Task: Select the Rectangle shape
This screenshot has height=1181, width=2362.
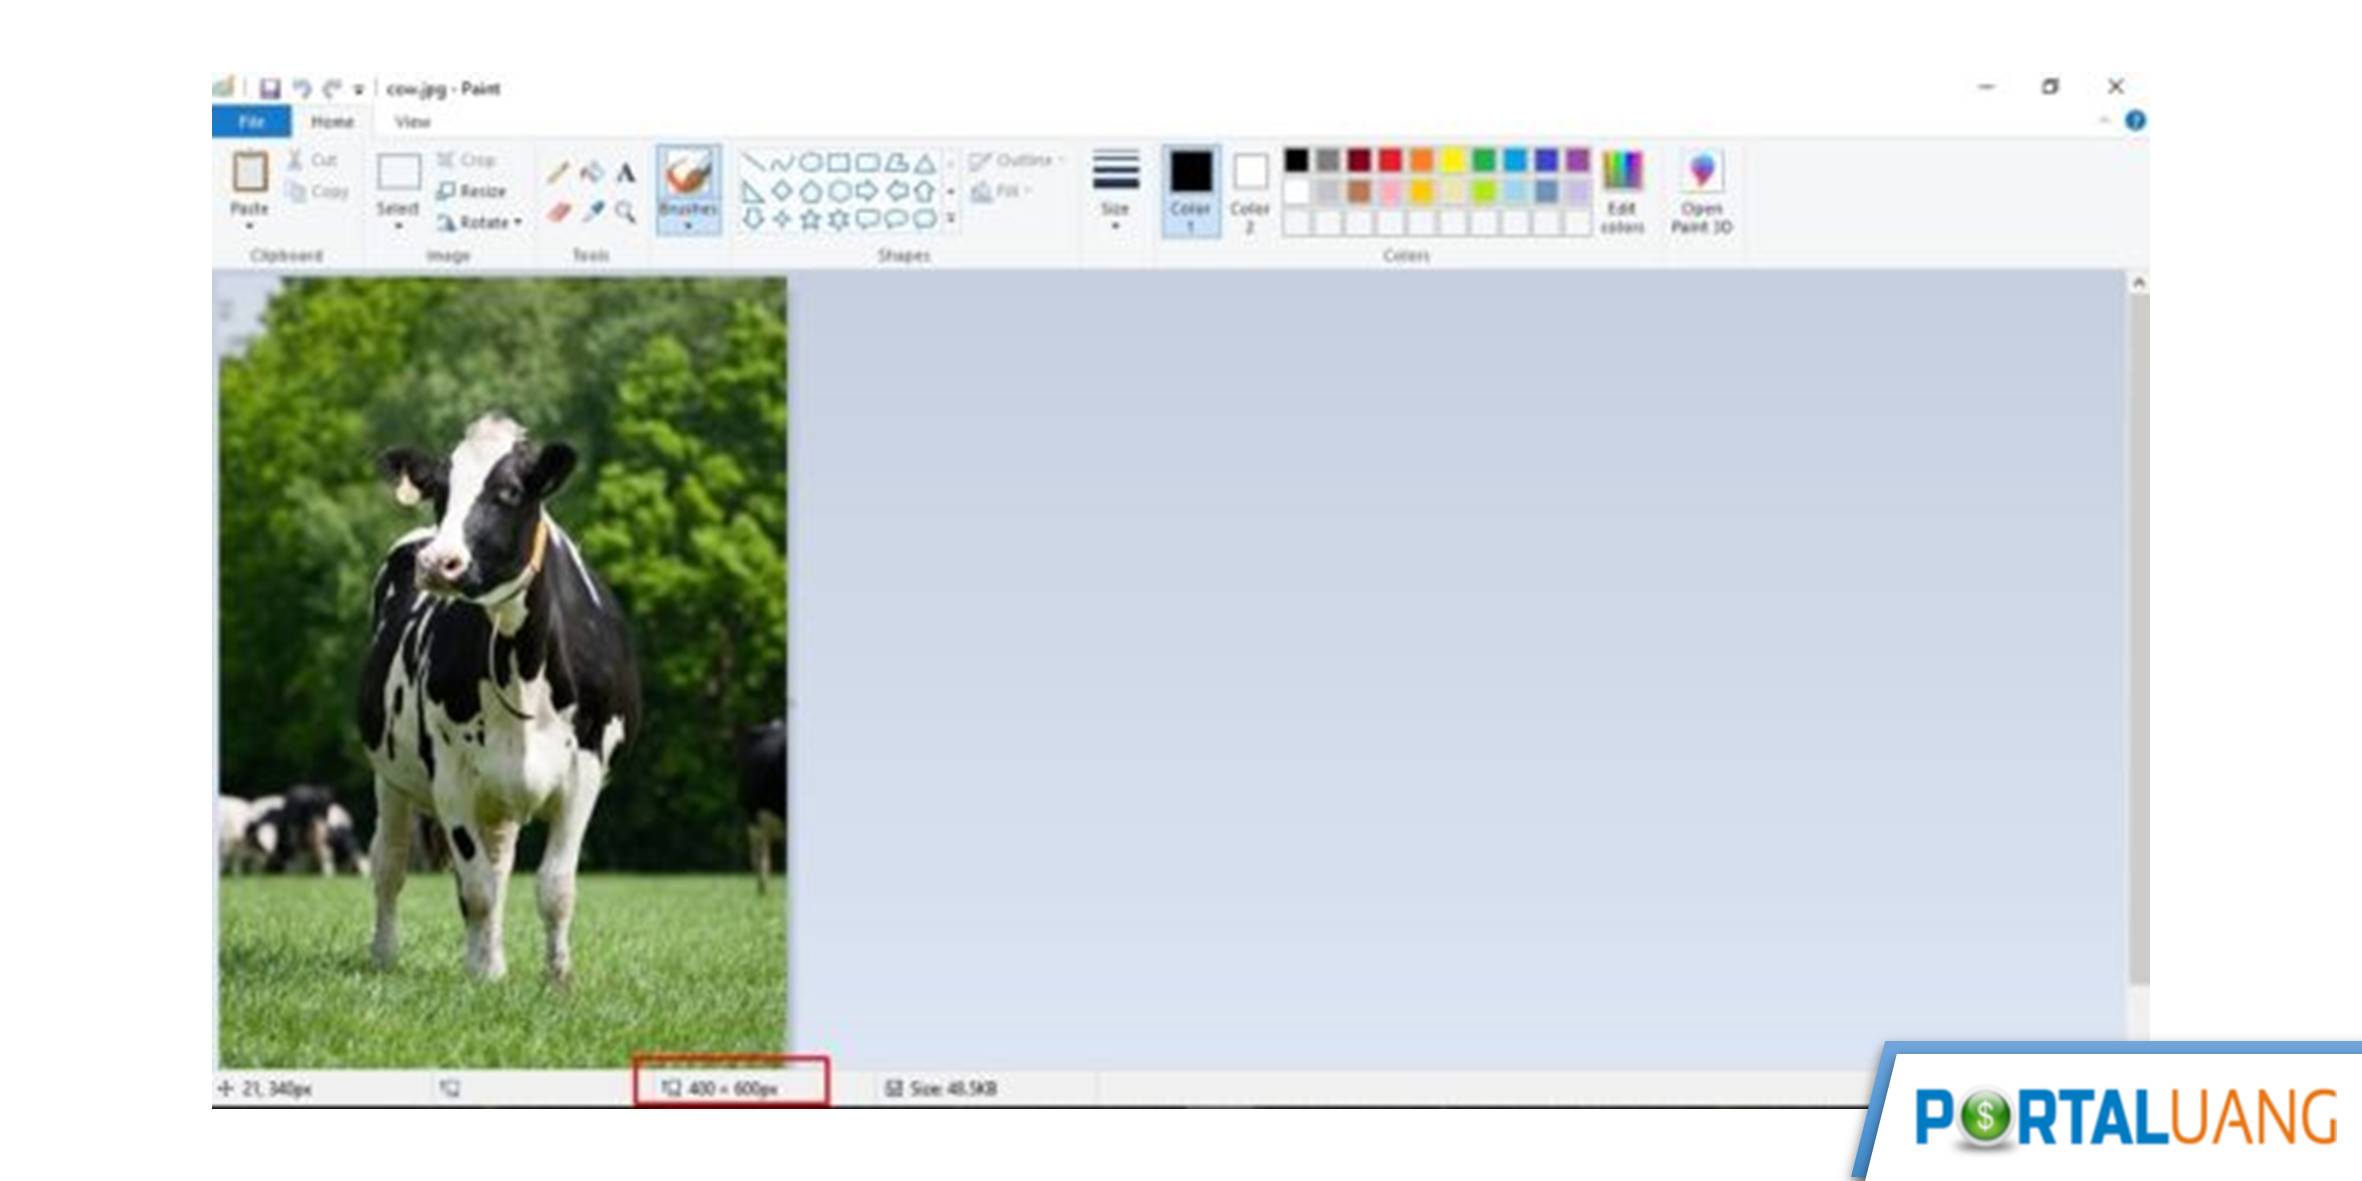Action: click(x=839, y=162)
